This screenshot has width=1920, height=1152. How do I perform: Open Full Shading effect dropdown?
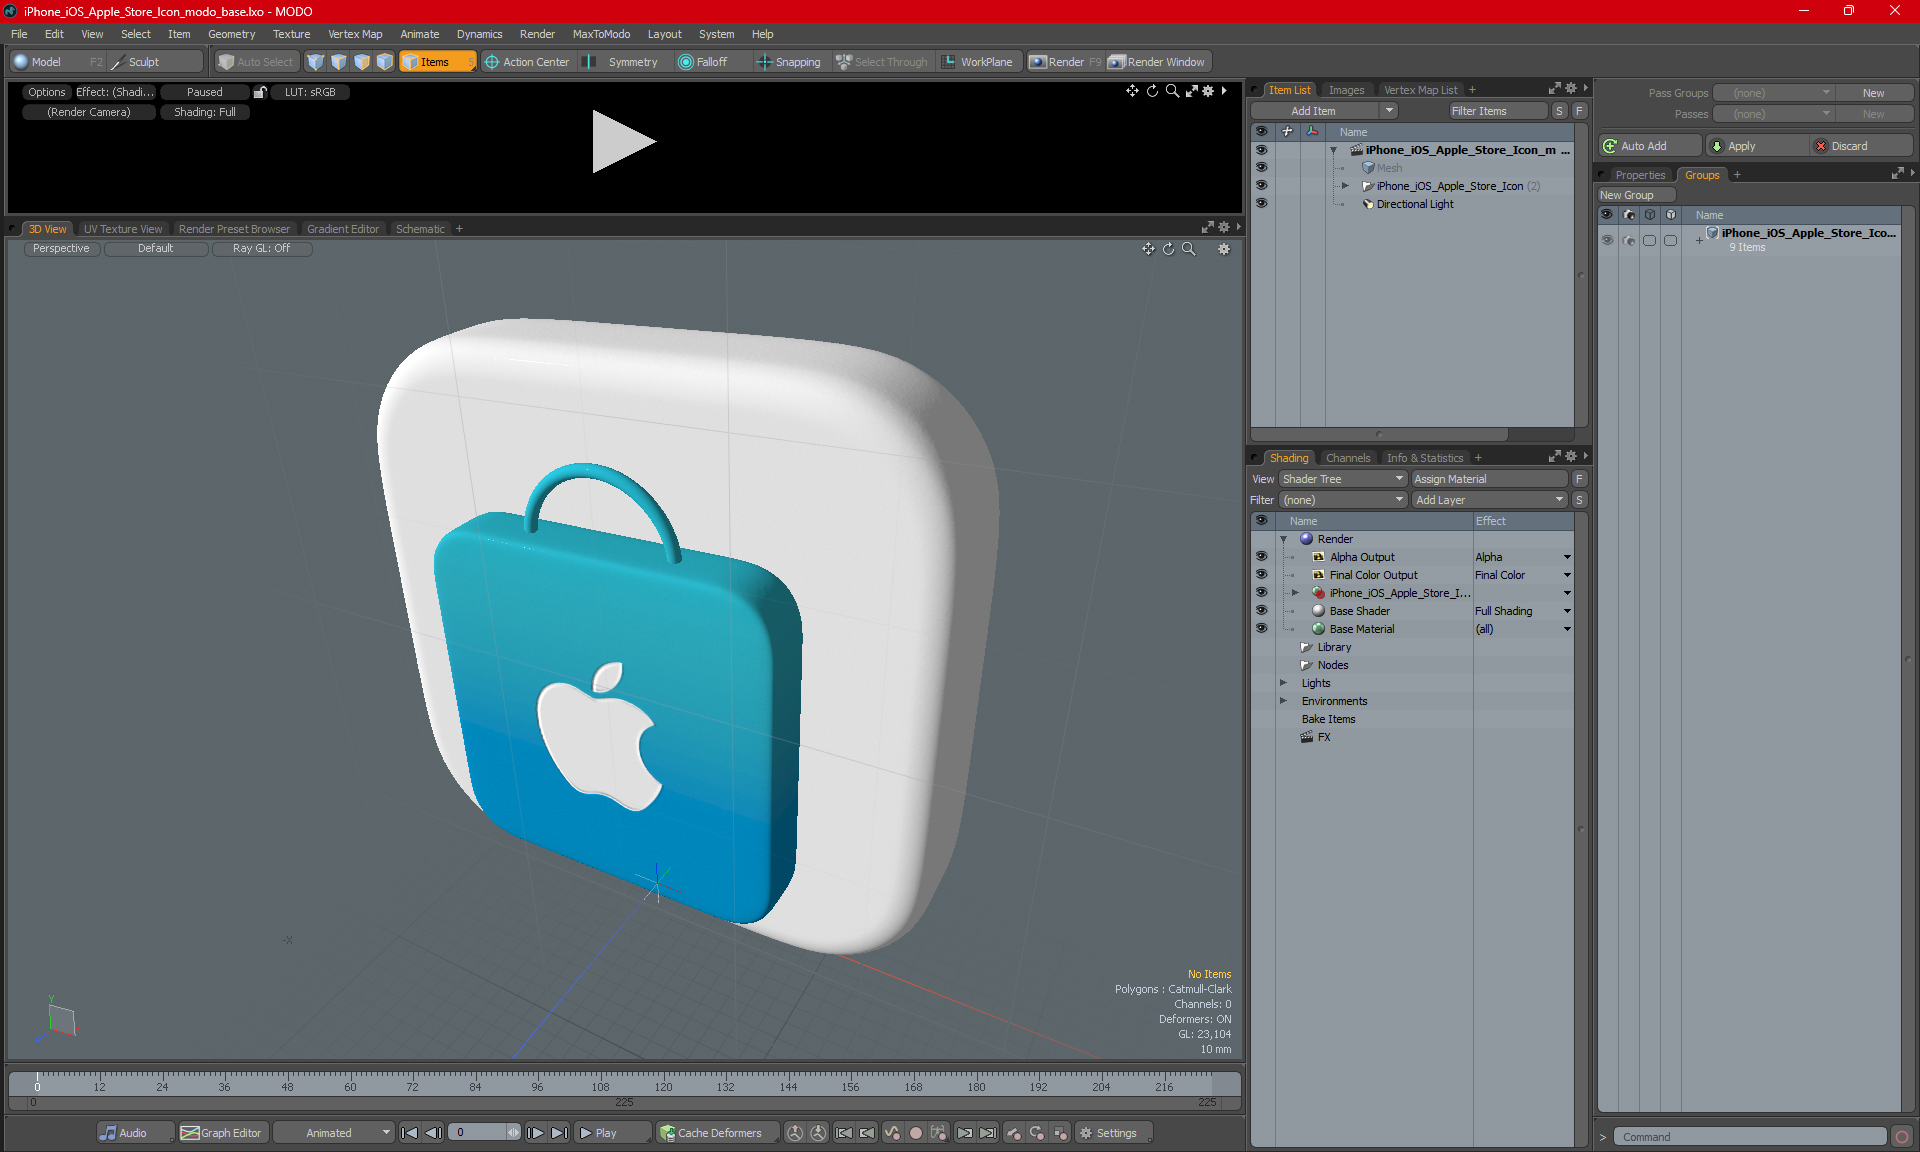(1522, 611)
